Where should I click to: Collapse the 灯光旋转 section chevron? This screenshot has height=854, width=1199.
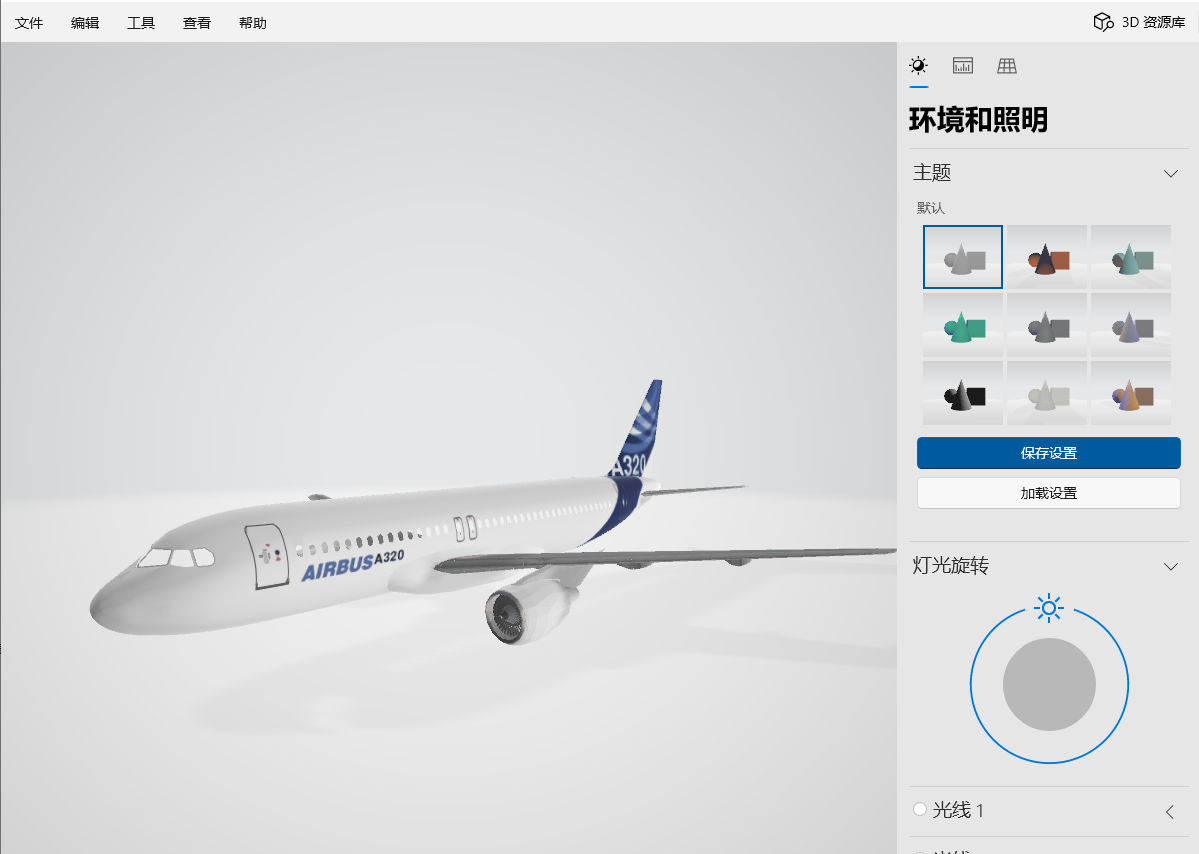click(1171, 567)
